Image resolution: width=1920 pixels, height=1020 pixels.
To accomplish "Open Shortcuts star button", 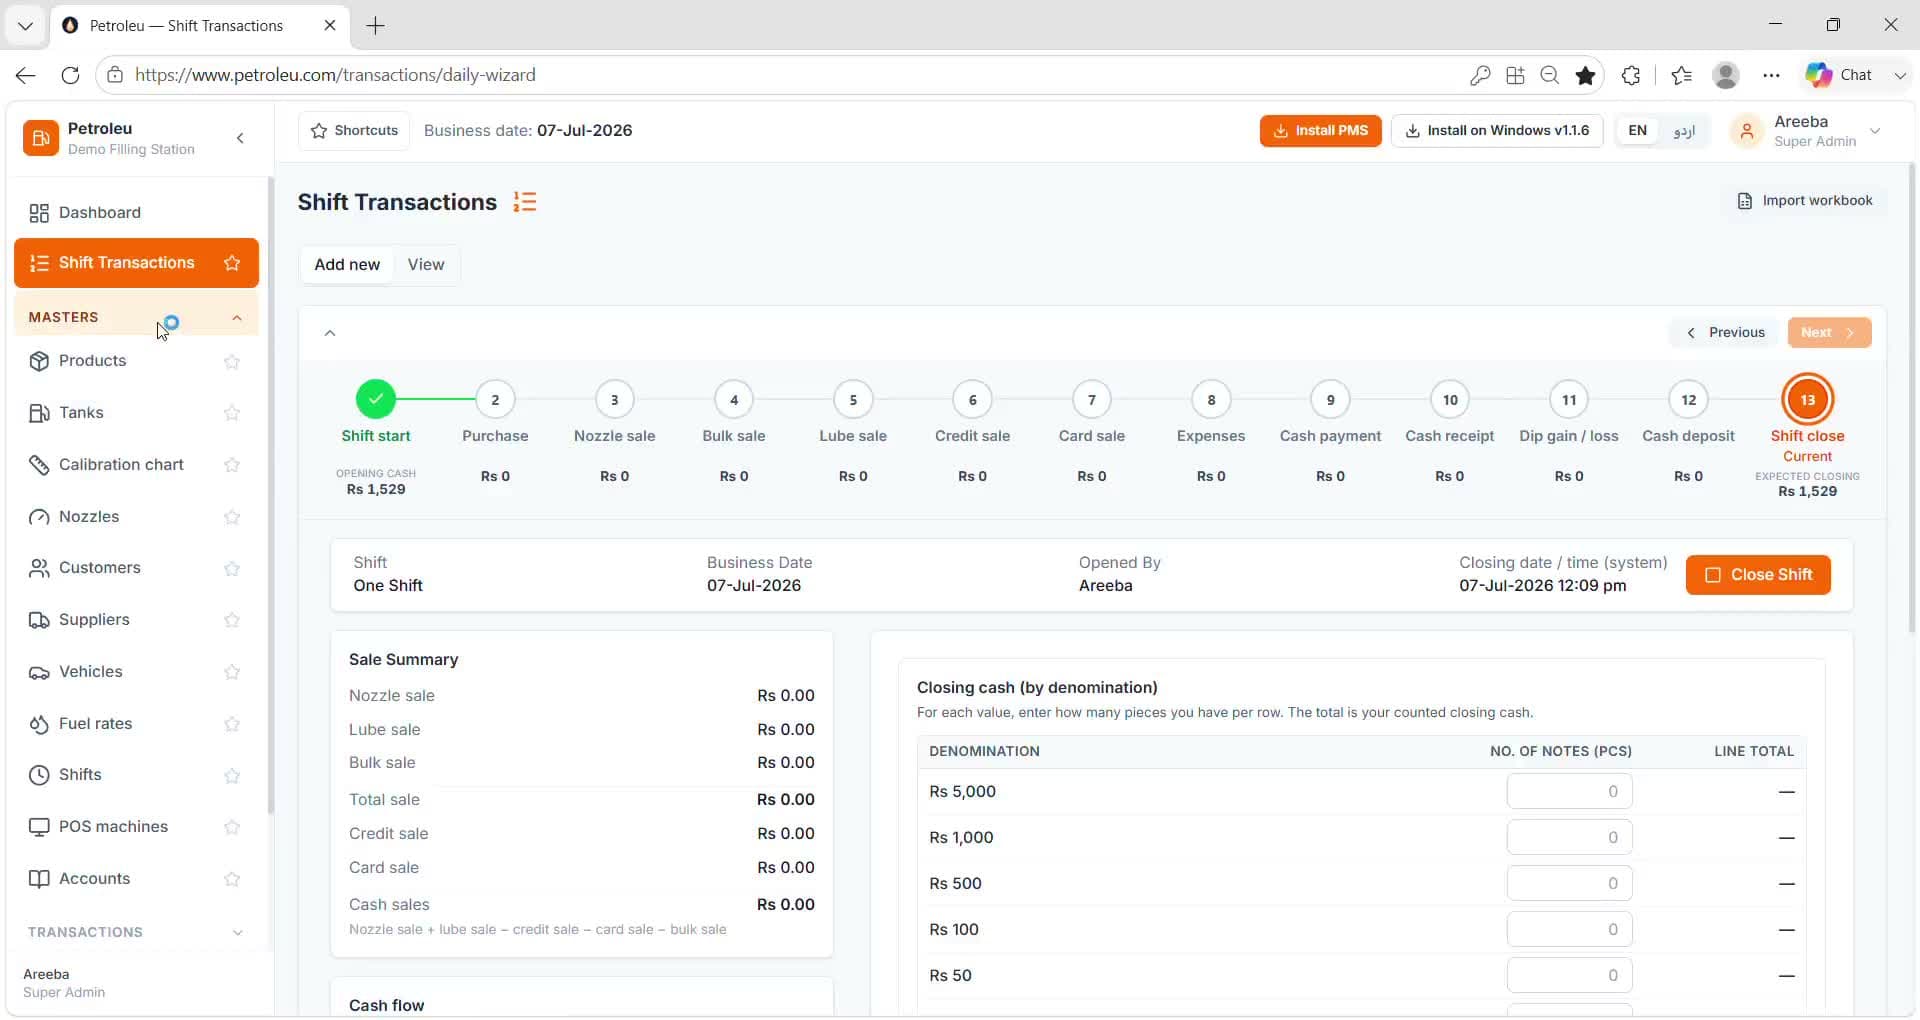I will click(x=354, y=131).
